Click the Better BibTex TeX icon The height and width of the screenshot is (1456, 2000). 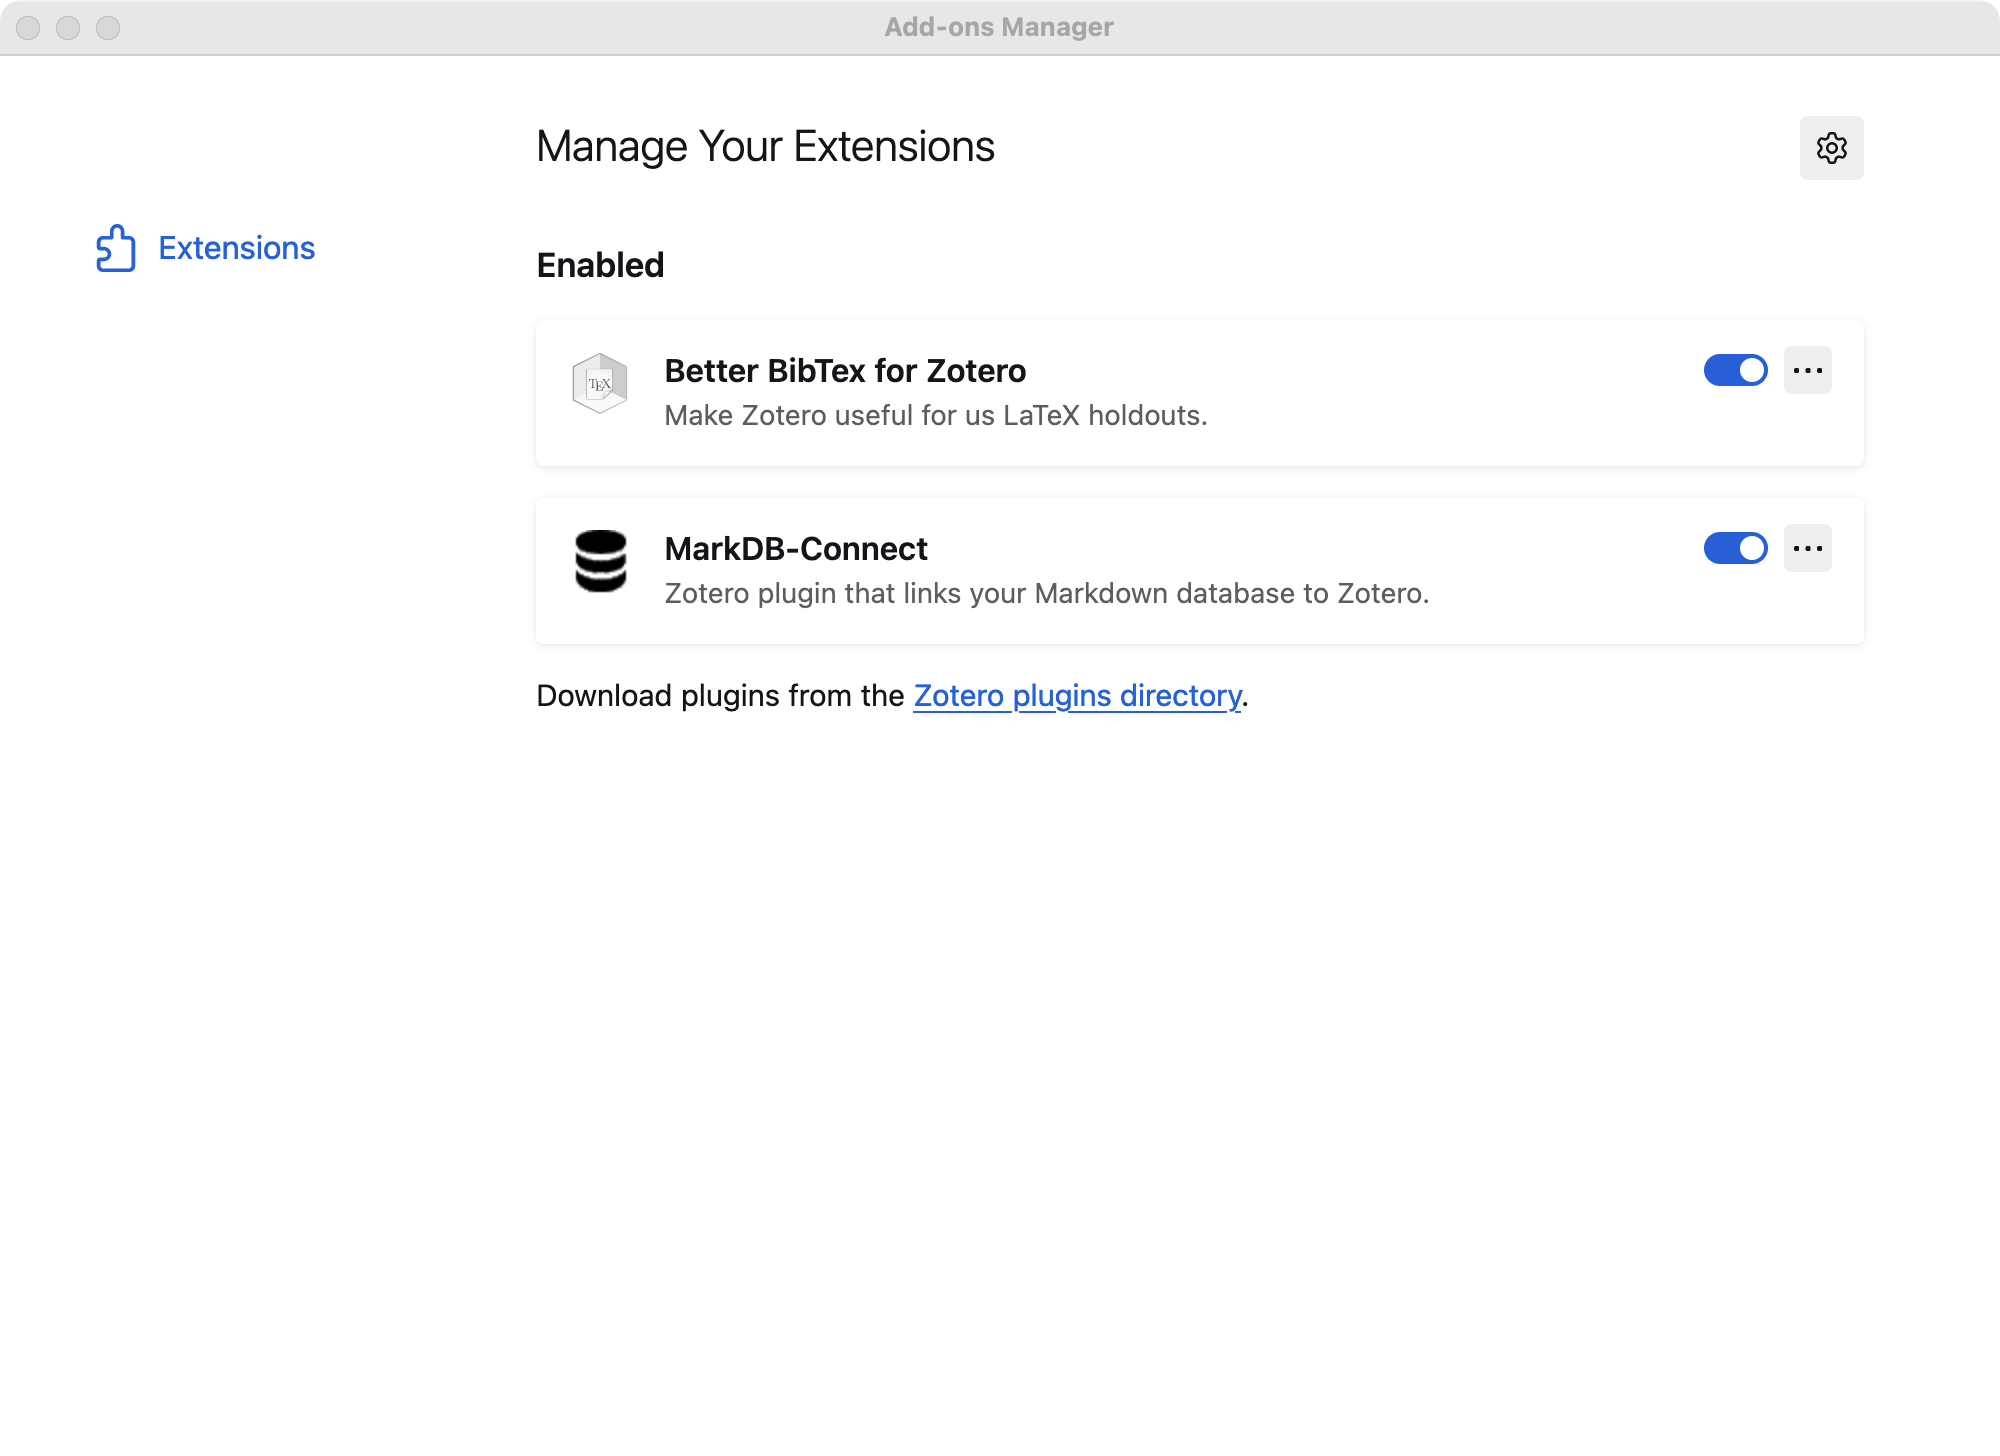coord(600,383)
